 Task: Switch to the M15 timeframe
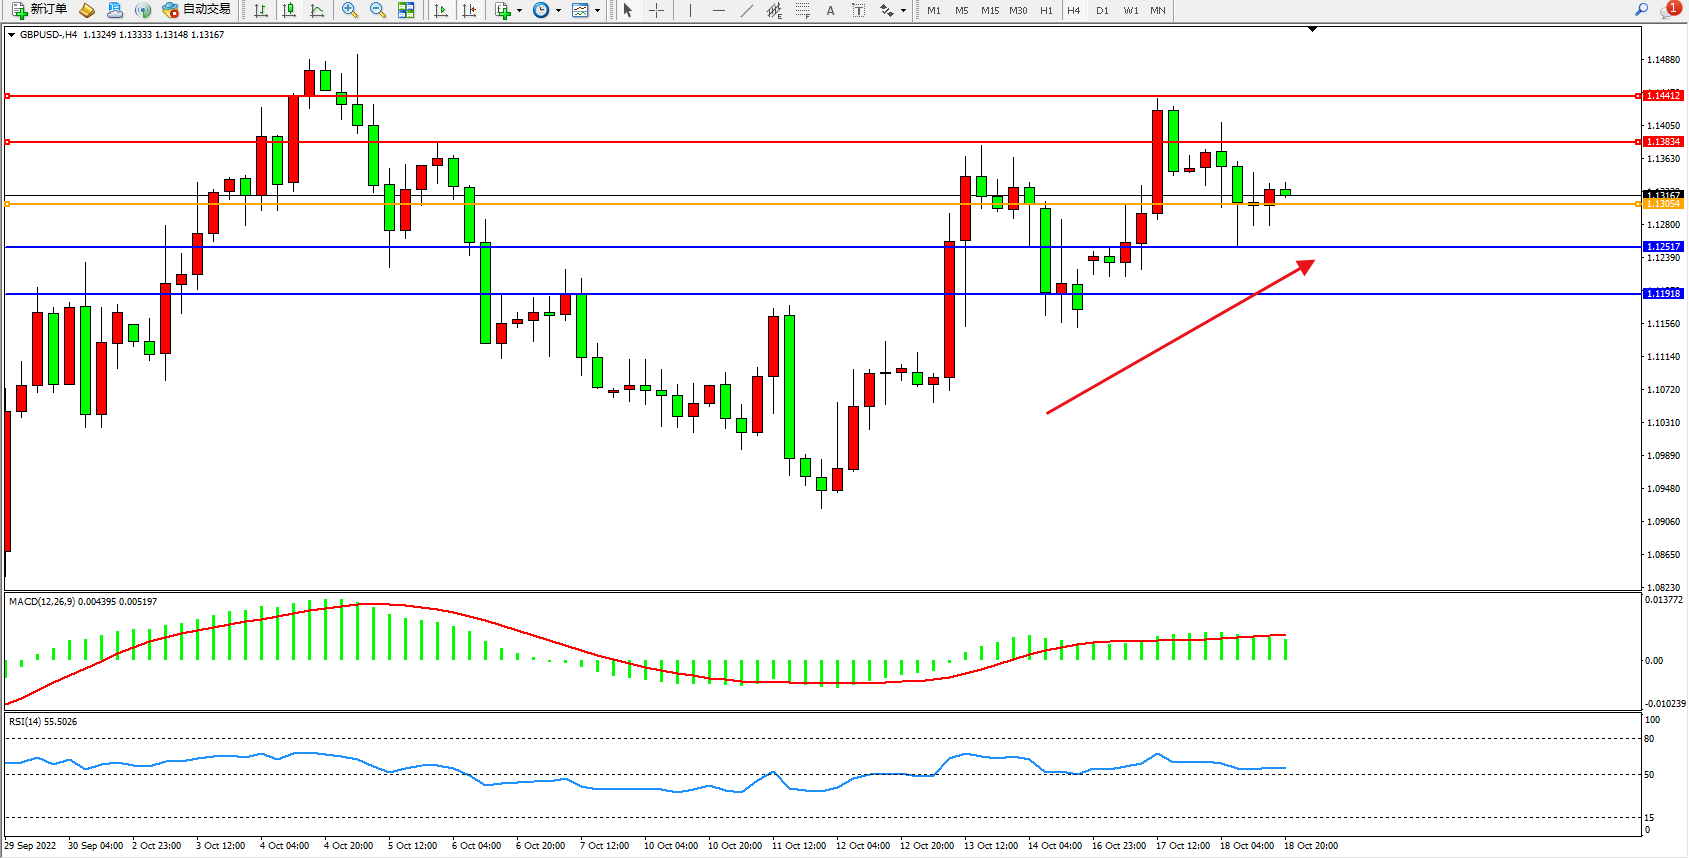[x=990, y=10]
